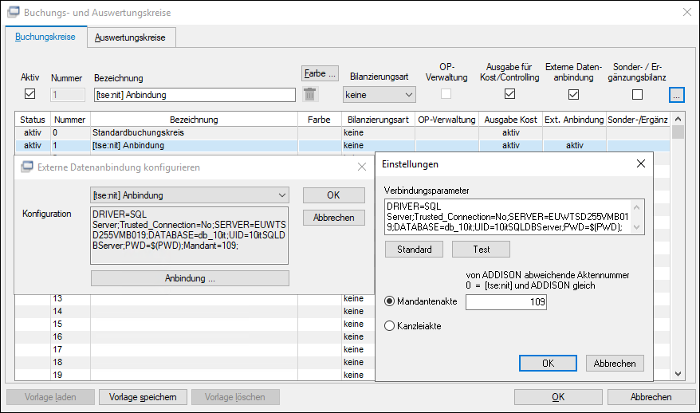Click the Bilanzierungsart column header
The height and width of the screenshot is (413, 700).
coord(378,120)
